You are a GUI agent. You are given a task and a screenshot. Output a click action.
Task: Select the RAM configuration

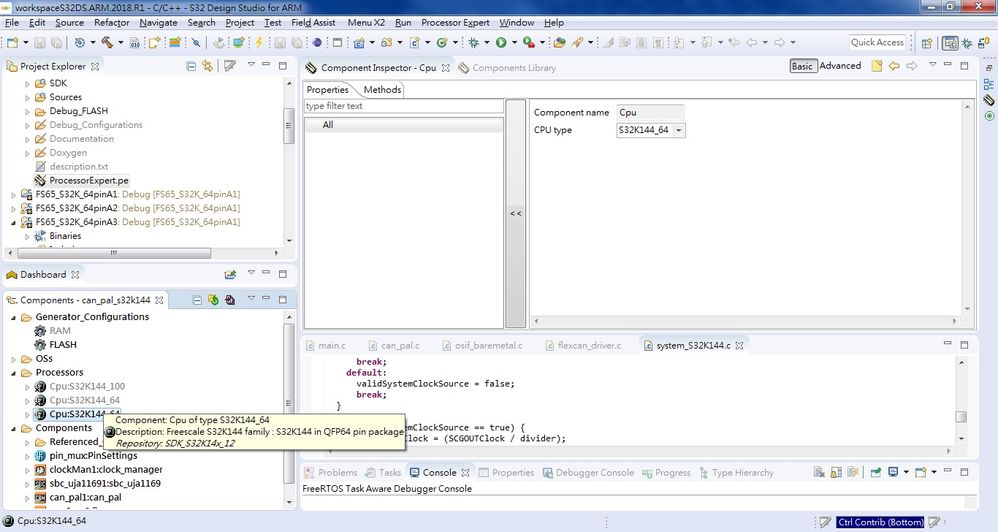pos(59,331)
